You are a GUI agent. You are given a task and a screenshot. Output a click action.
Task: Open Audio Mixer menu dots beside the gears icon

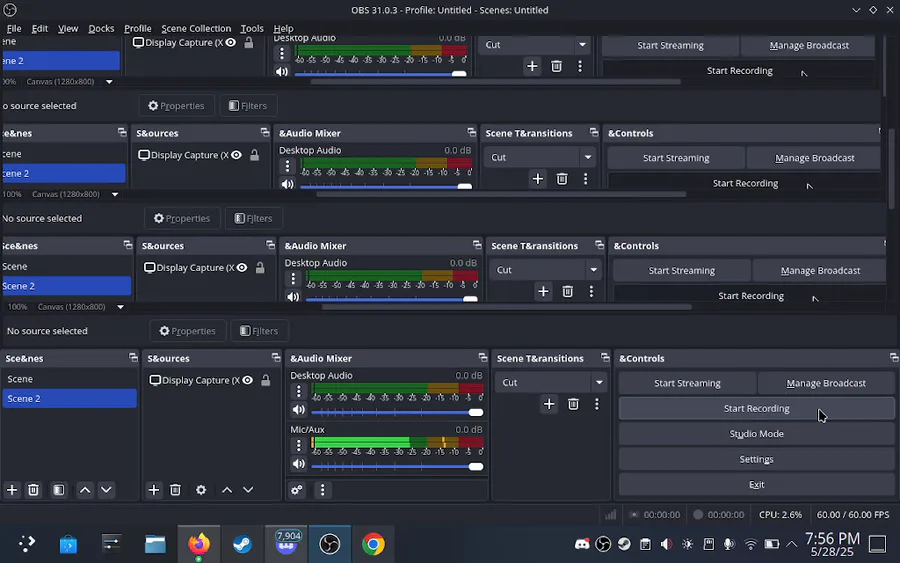click(323, 490)
